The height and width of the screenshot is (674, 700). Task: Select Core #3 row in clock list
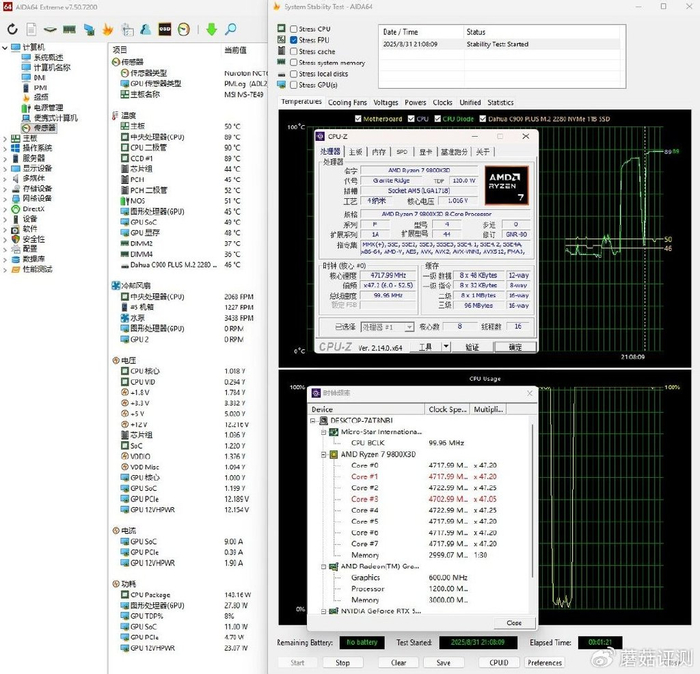pyautogui.click(x=365, y=498)
